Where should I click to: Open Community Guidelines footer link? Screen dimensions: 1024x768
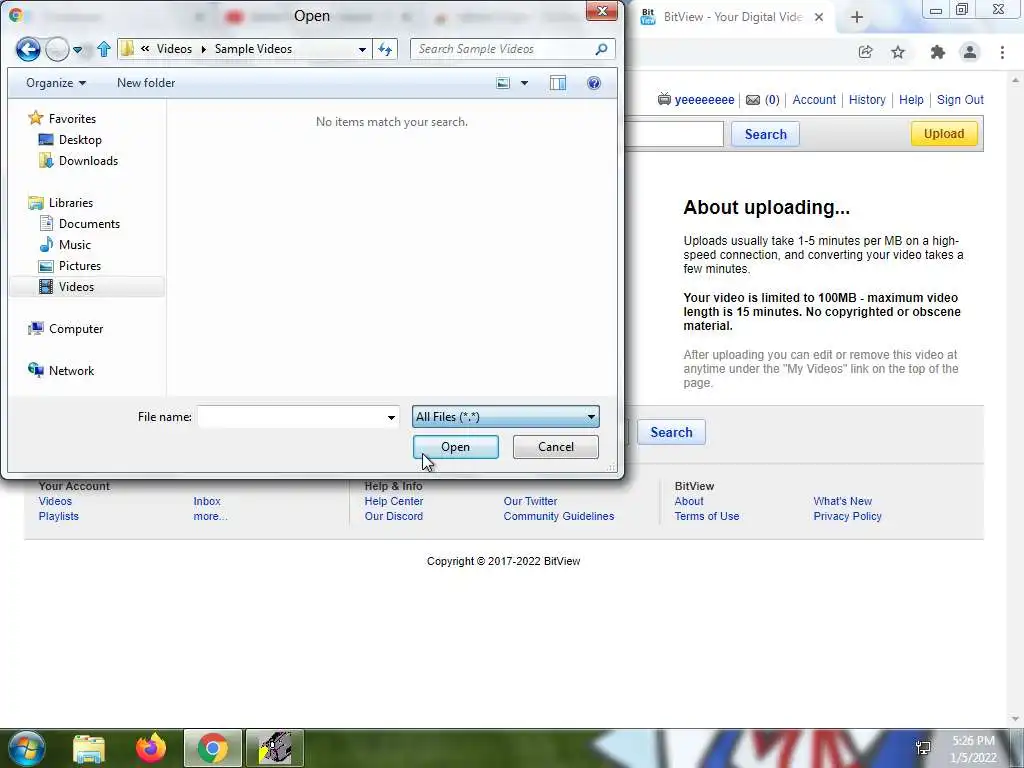(x=558, y=517)
